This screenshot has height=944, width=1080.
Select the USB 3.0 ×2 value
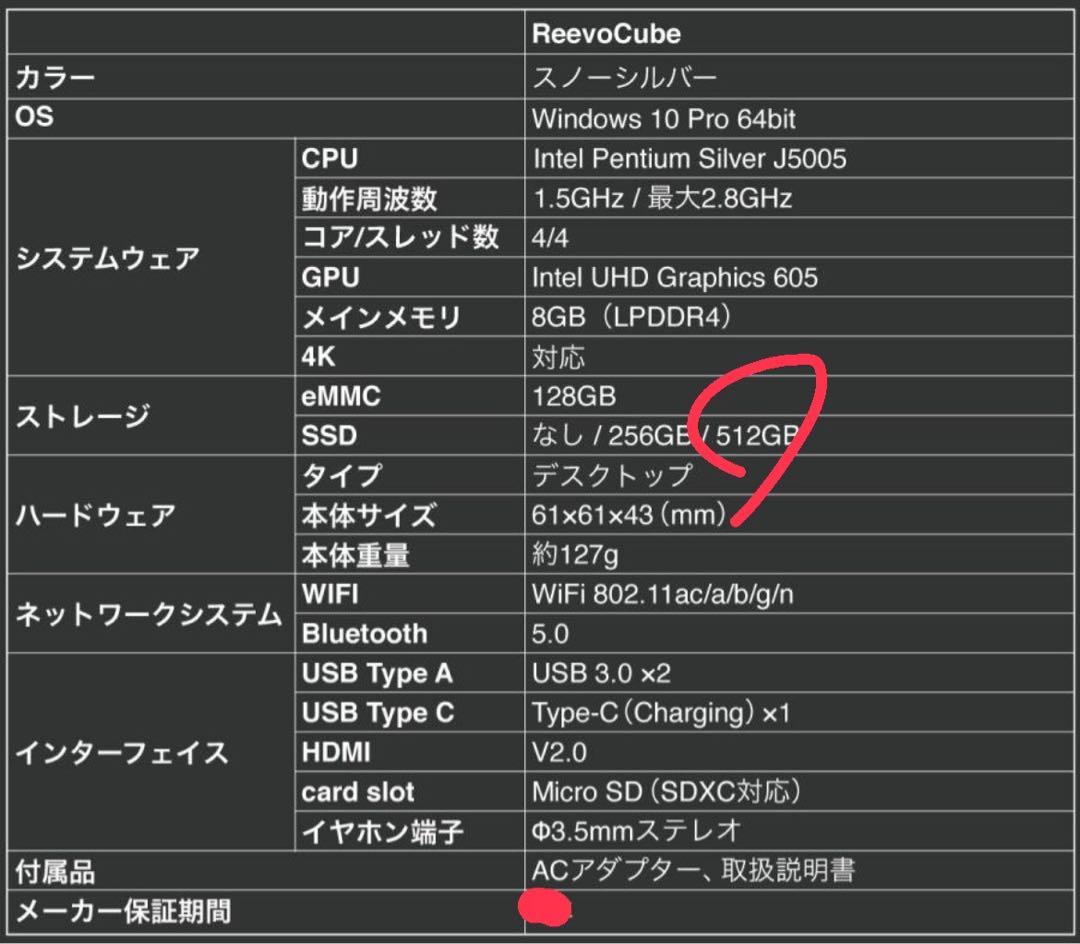click(601, 673)
